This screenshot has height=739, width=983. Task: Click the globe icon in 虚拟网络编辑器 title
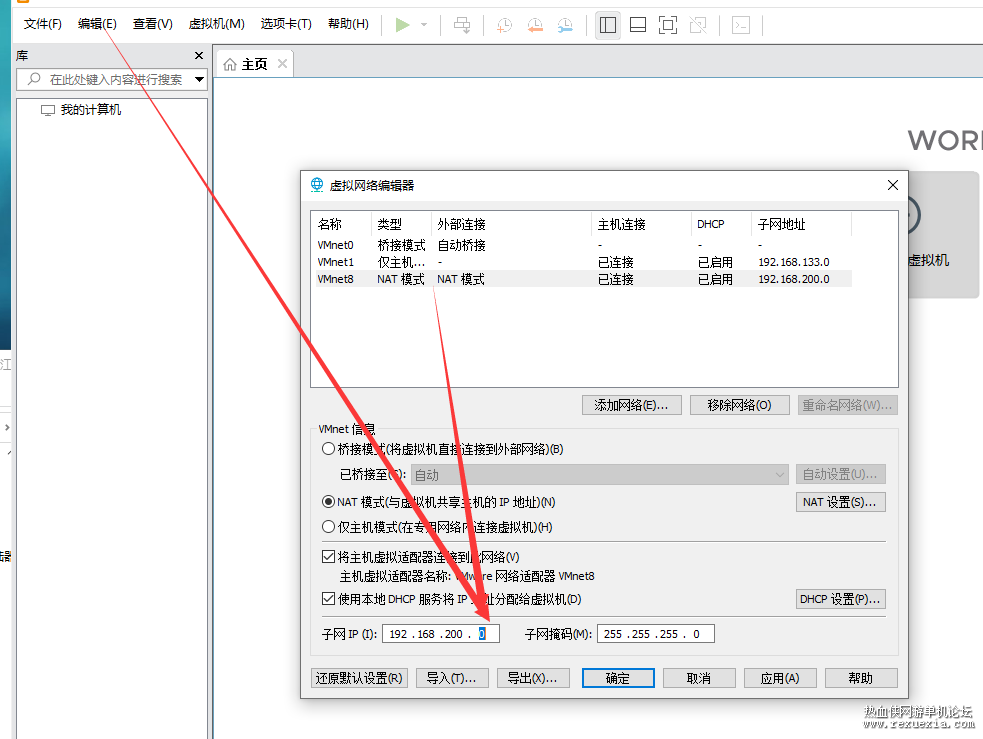(x=317, y=185)
